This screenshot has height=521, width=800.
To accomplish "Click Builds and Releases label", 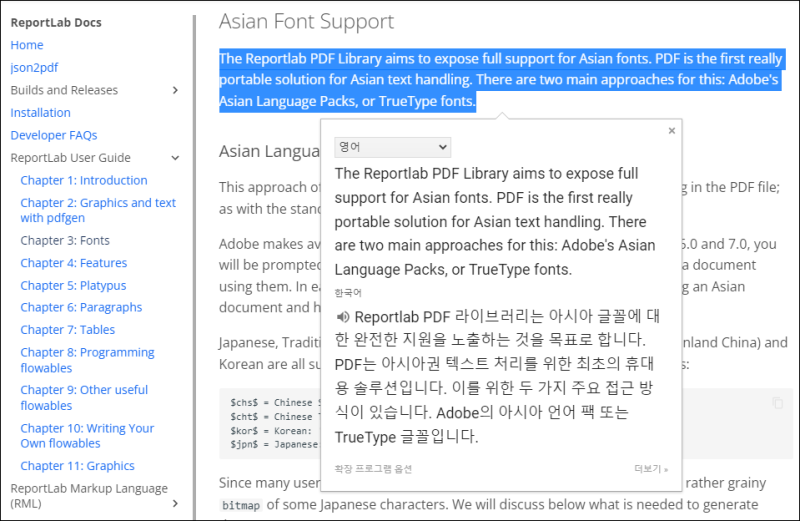I will click(x=64, y=90).
